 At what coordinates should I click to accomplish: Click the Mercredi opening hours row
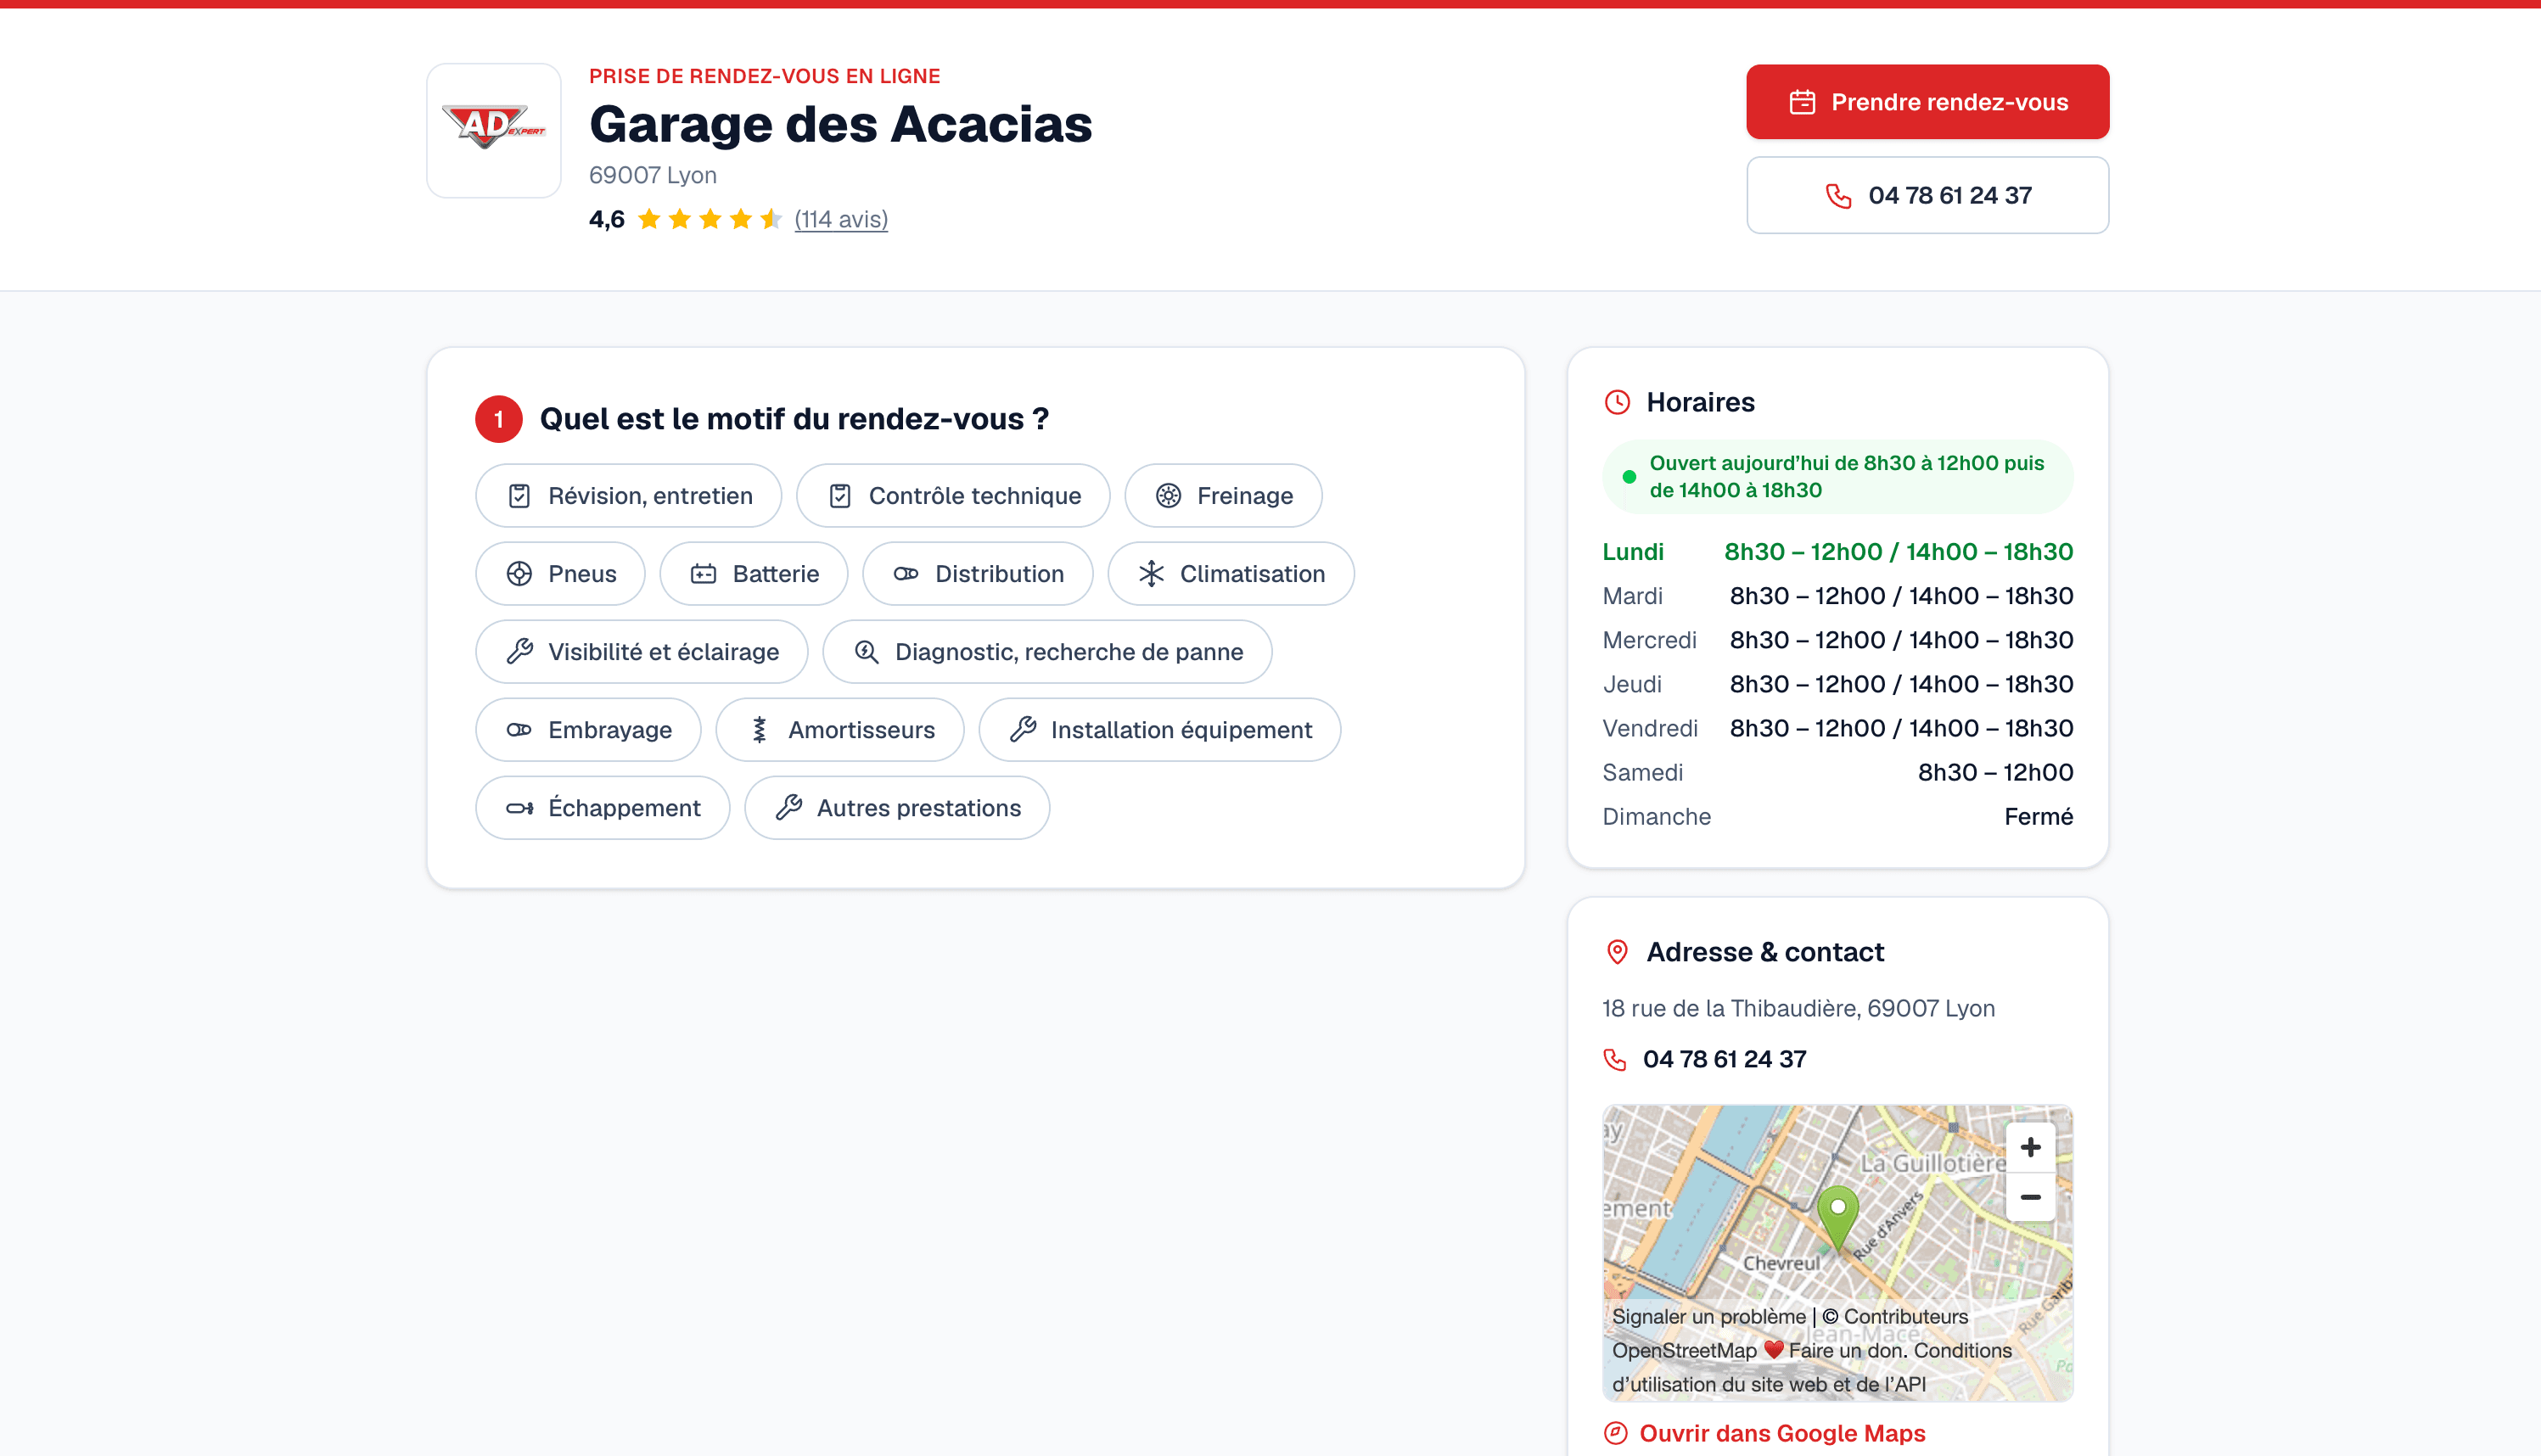tap(1837, 640)
